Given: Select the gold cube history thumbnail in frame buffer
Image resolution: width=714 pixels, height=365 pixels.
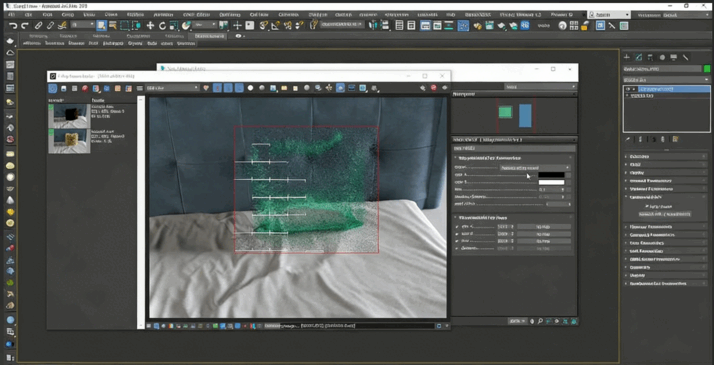Looking at the screenshot, I should 69,141.
